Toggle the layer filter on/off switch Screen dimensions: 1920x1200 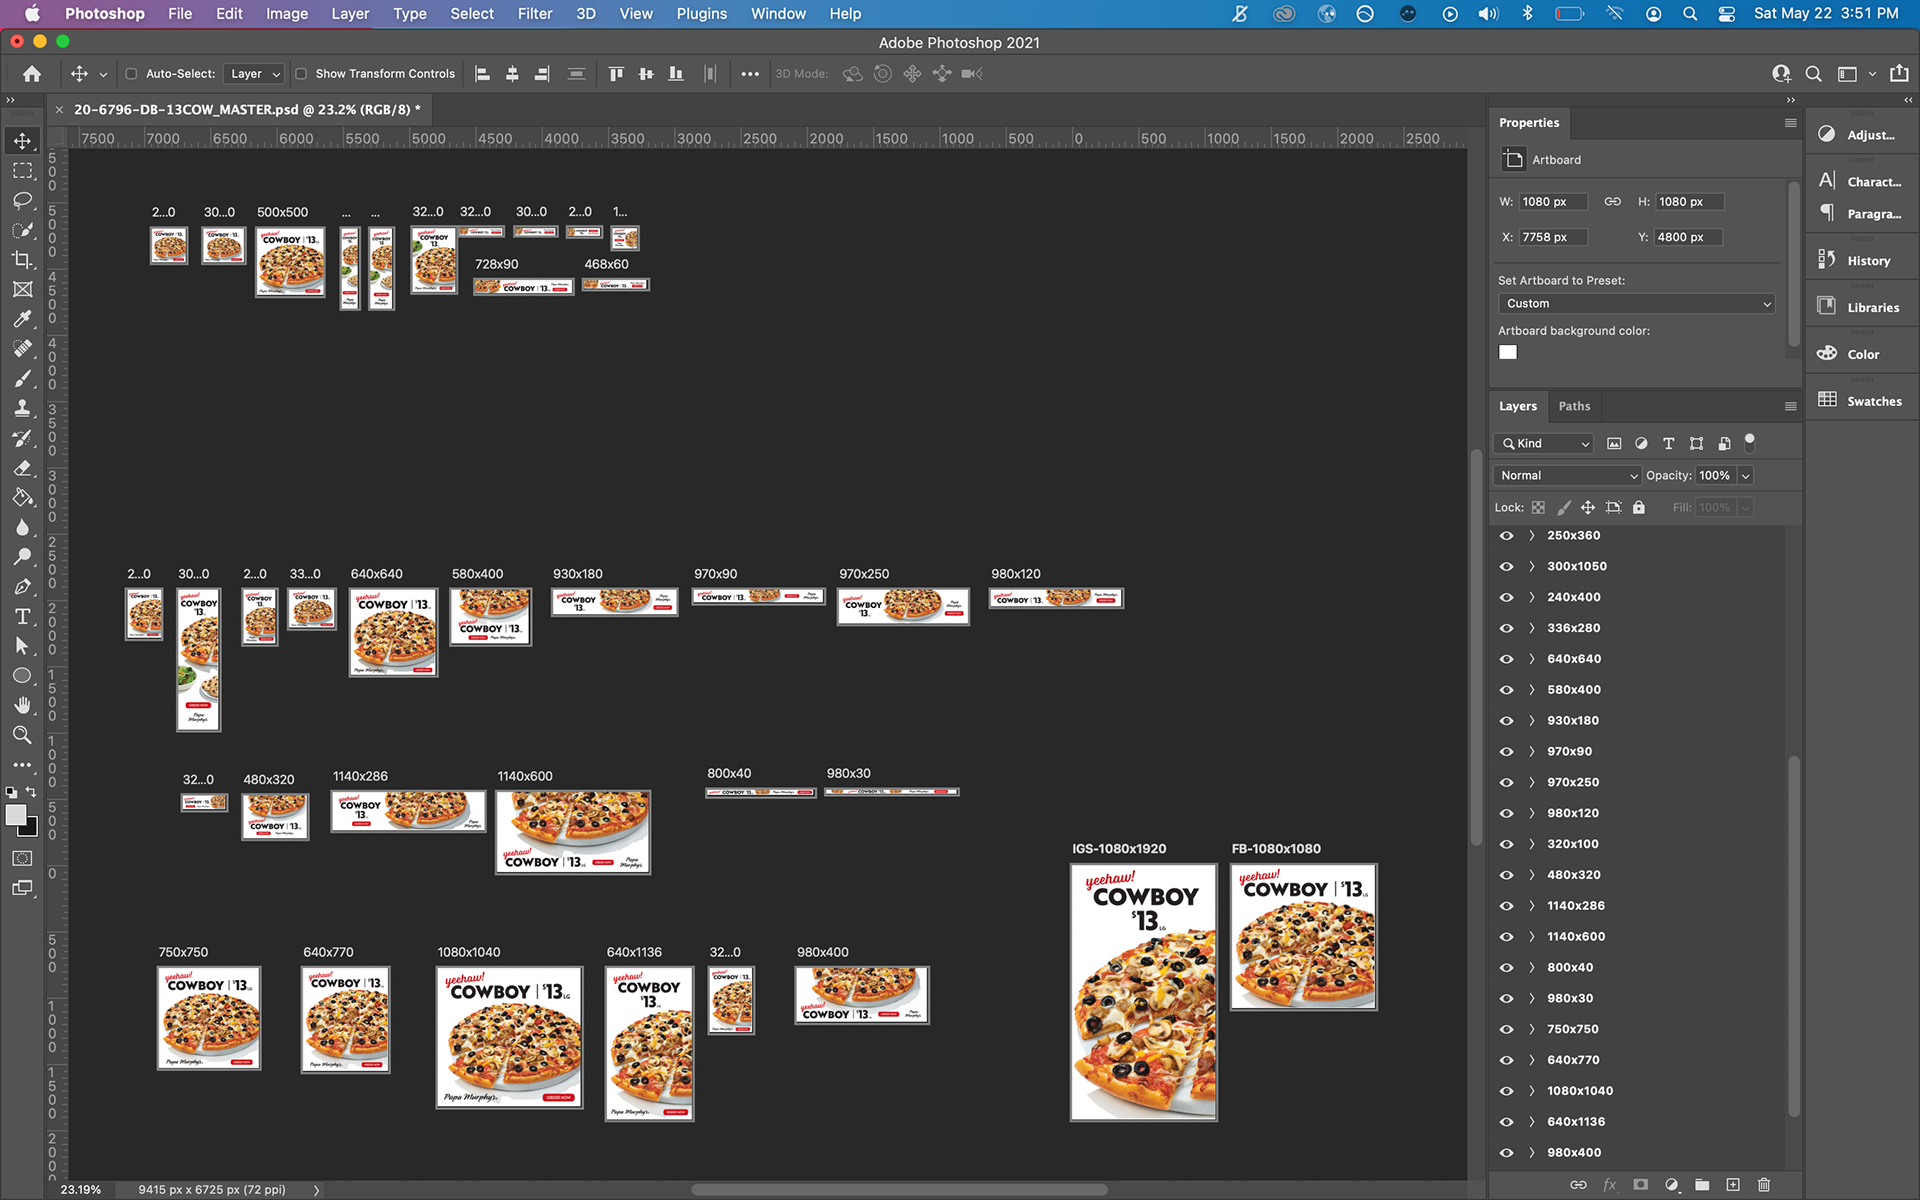[x=1749, y=442]
